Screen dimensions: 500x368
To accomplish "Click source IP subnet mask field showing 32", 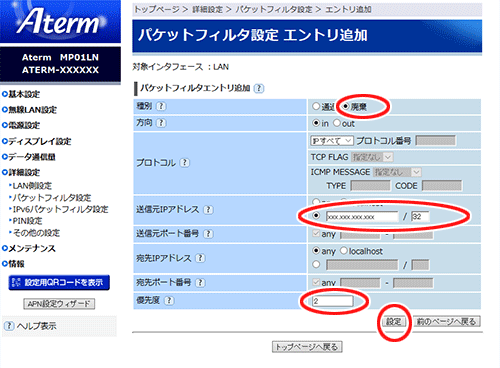I will [420, 217].
